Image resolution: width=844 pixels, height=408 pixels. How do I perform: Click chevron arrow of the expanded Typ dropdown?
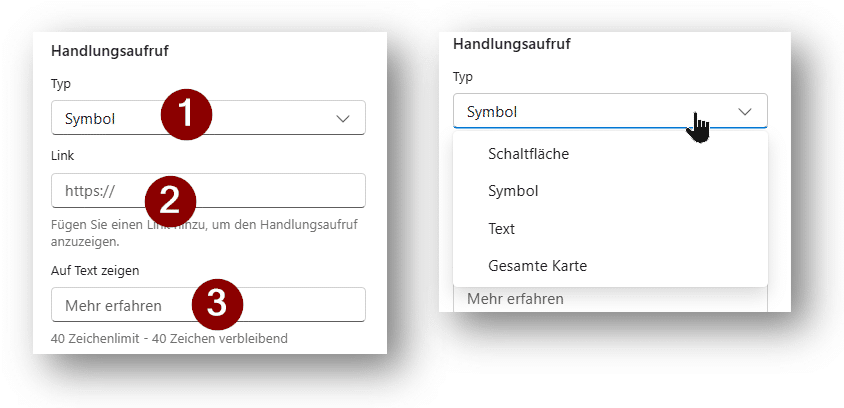(745, 112)
